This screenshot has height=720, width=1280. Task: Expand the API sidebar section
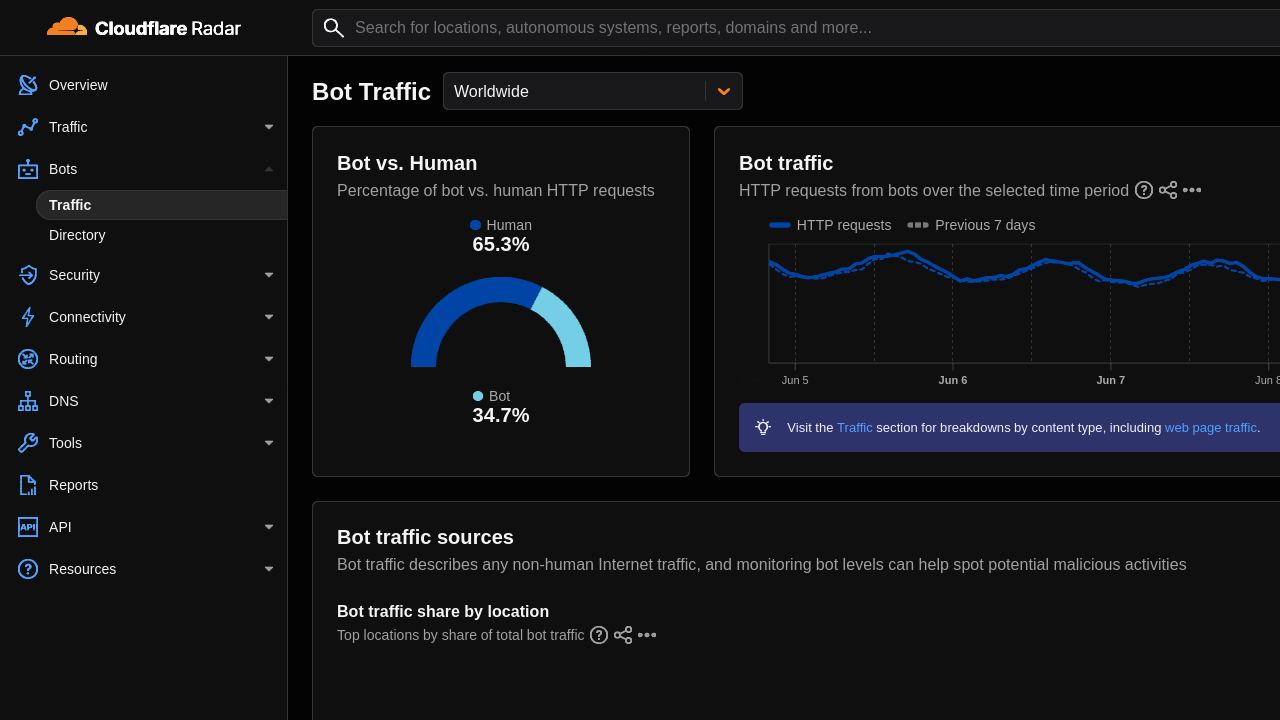(269, 527)
